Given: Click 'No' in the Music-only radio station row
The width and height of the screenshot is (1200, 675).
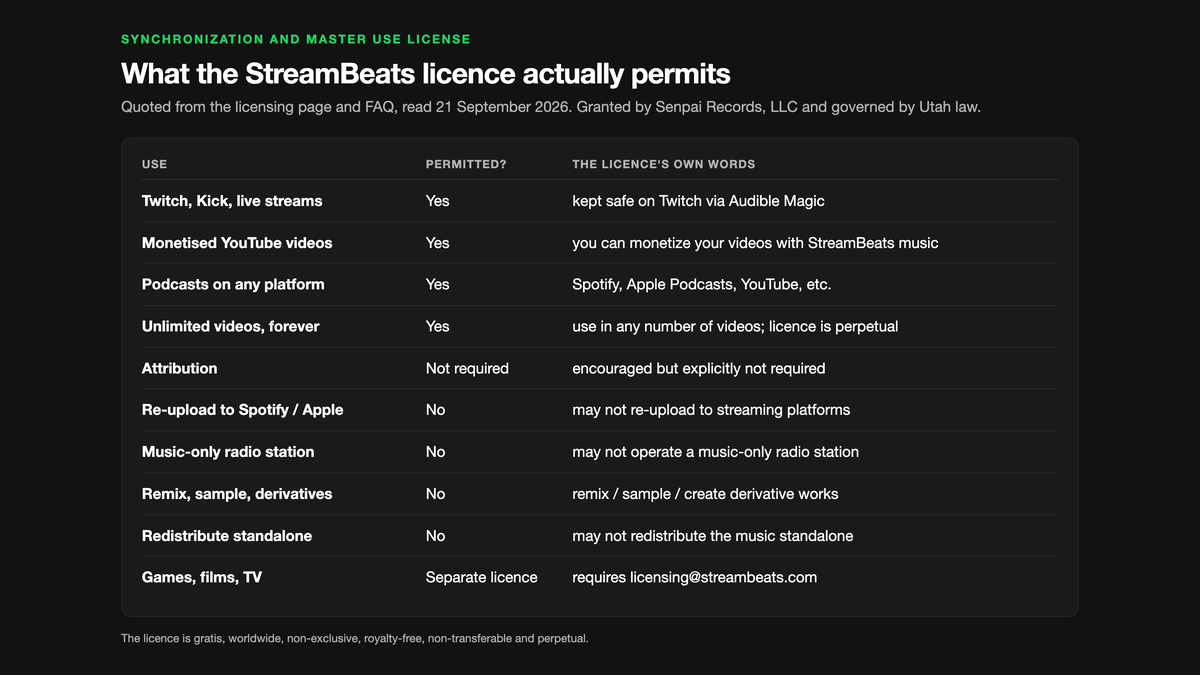Looking at the screenshot, I should pos(436,452).
